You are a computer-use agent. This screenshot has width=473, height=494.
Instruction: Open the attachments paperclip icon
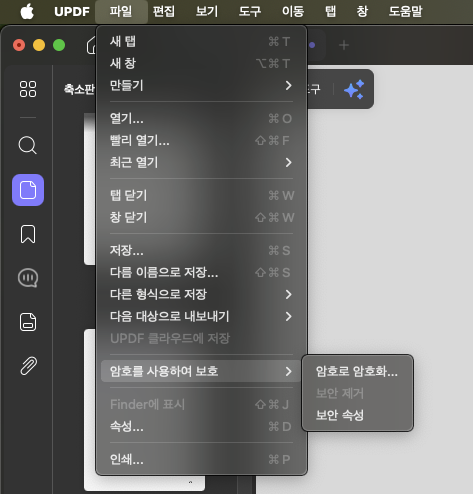pyautogui.click(x=29, y=366)
